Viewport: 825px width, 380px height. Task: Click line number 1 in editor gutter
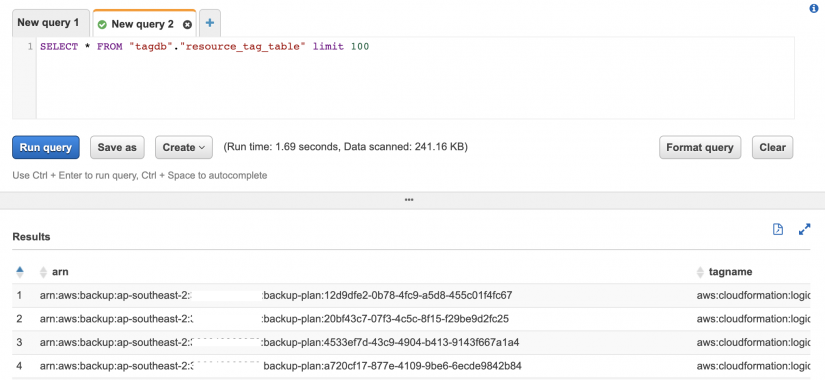31,47
